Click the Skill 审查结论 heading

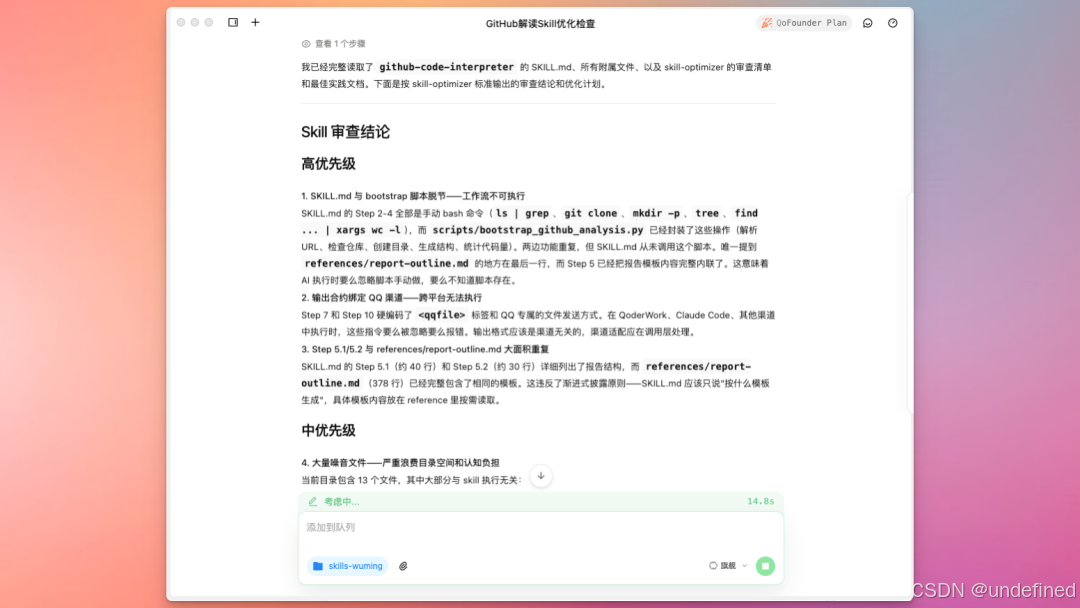coord(345,132)
